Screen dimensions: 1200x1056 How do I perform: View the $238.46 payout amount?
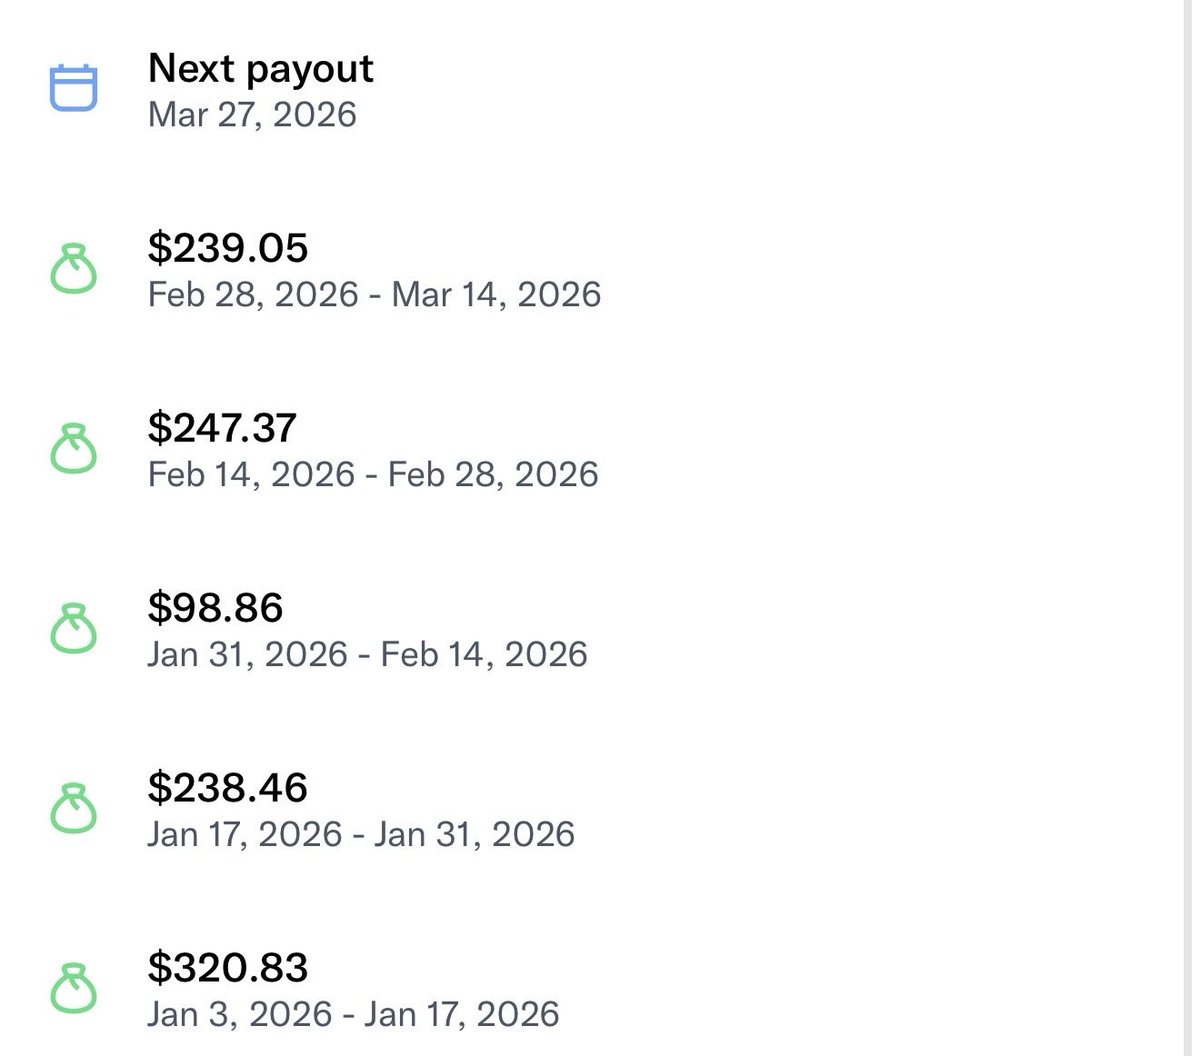[x=227, y=787]
